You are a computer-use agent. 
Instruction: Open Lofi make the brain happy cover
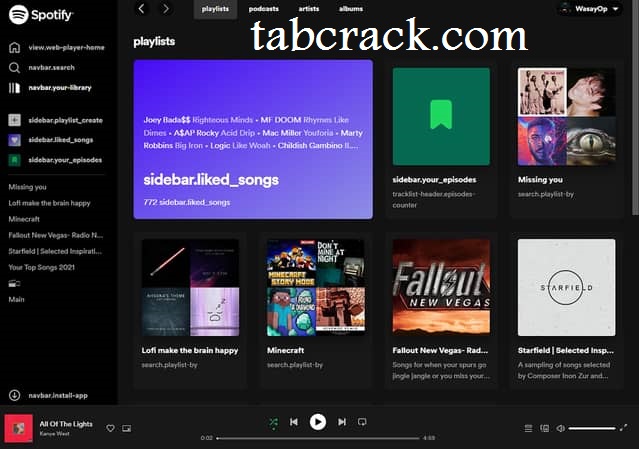click(x=190, y=288)
